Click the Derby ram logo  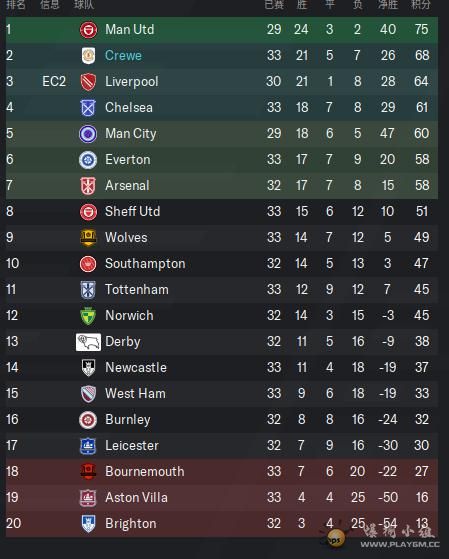pos(88,342)
